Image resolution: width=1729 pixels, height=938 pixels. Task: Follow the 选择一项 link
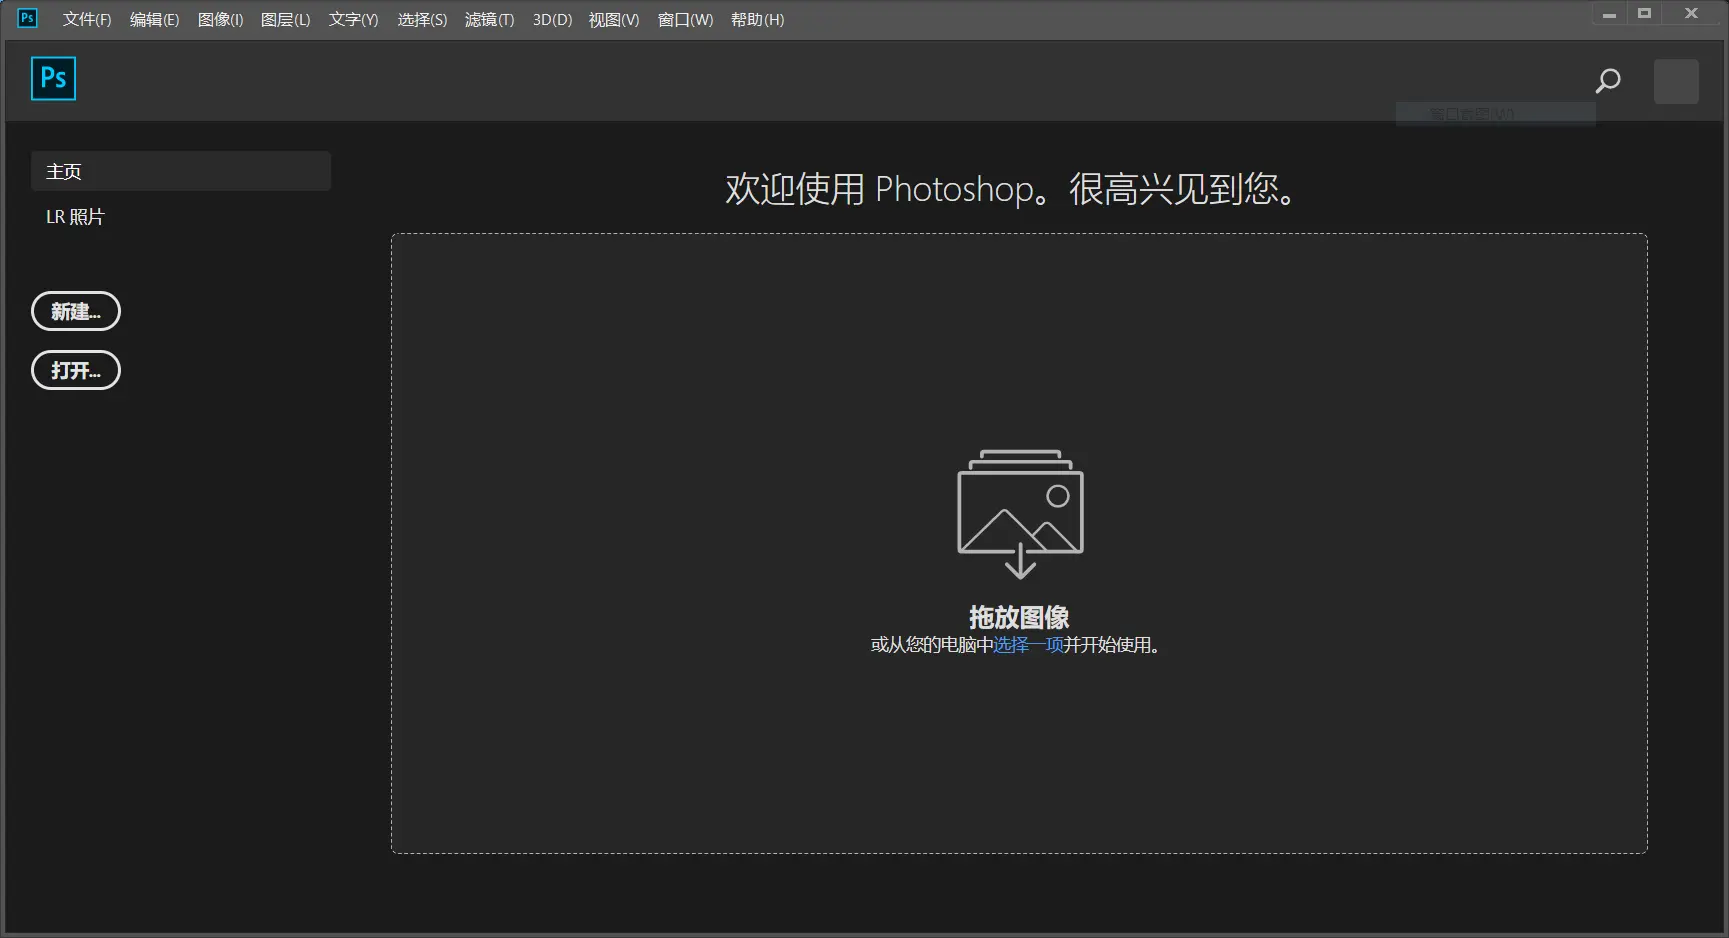coord(1028,645)
